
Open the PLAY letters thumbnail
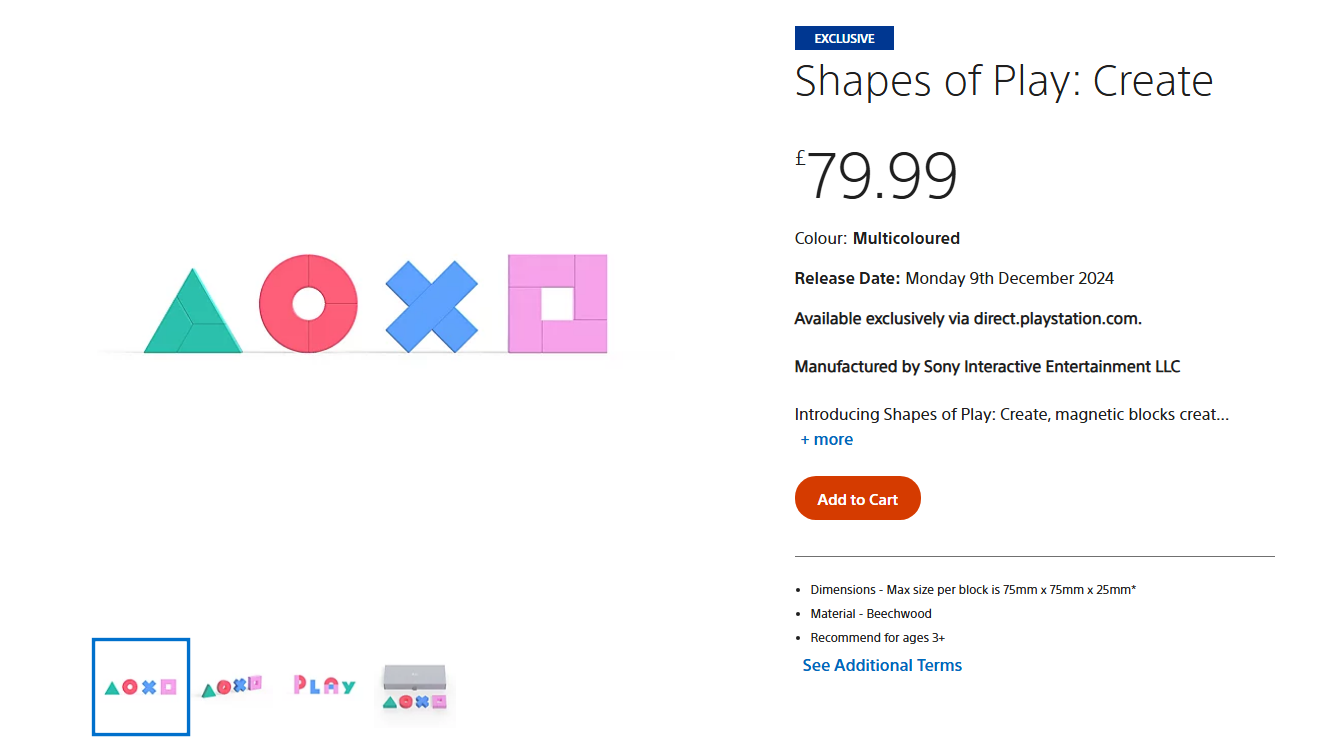pyautogui.click(x=324, y=686)
